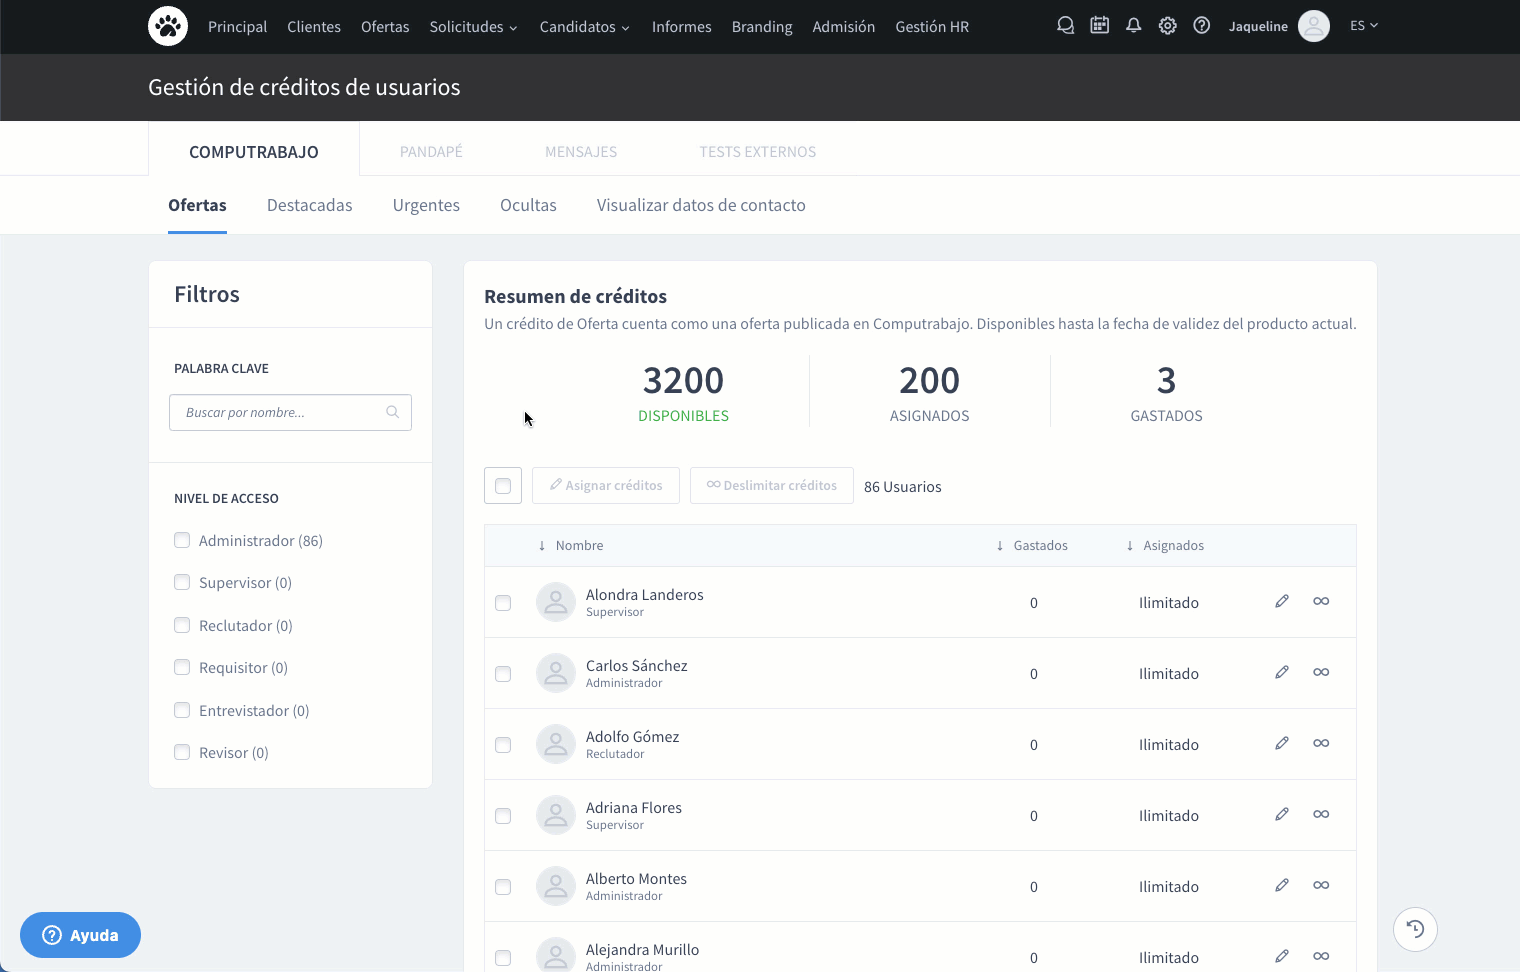Check the Administrador (86) filter
This screenshot has height=972, width=1520.
pos(182,541)
